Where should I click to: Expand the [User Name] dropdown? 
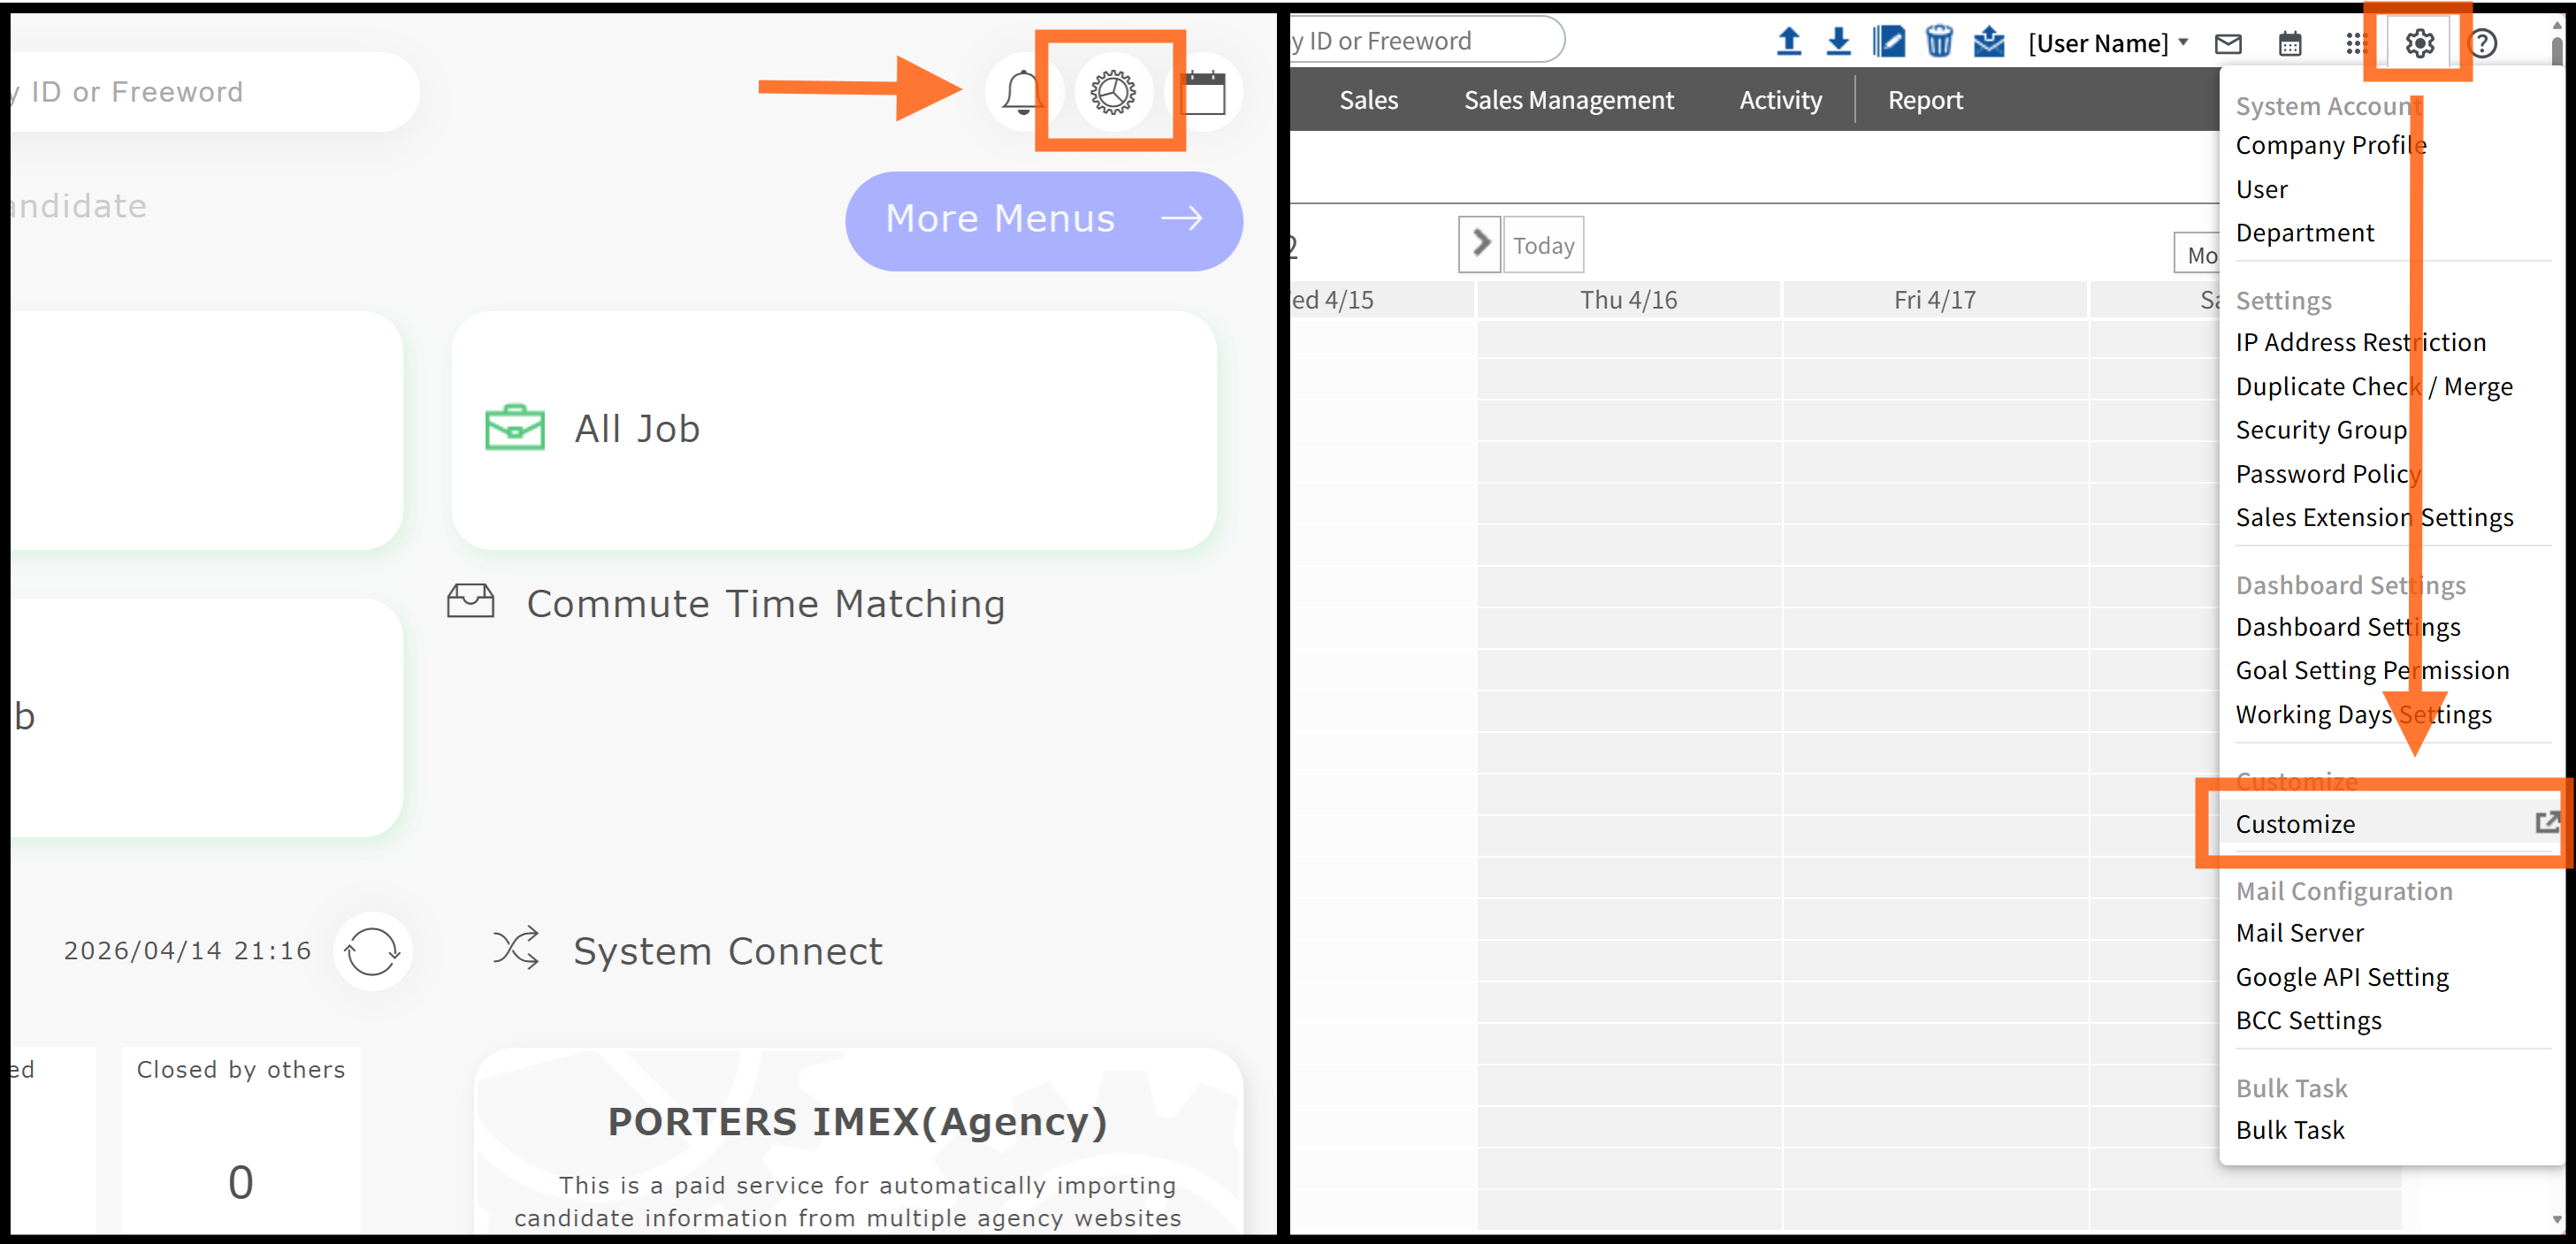coord(2108,44)
